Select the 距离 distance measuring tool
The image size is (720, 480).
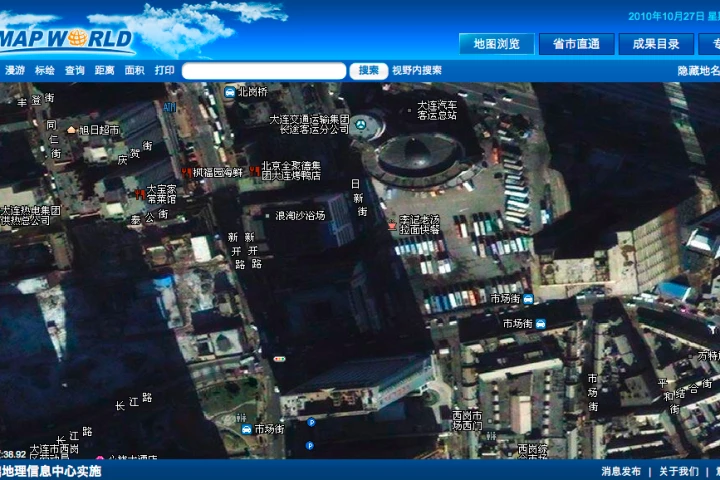(104, 70)
